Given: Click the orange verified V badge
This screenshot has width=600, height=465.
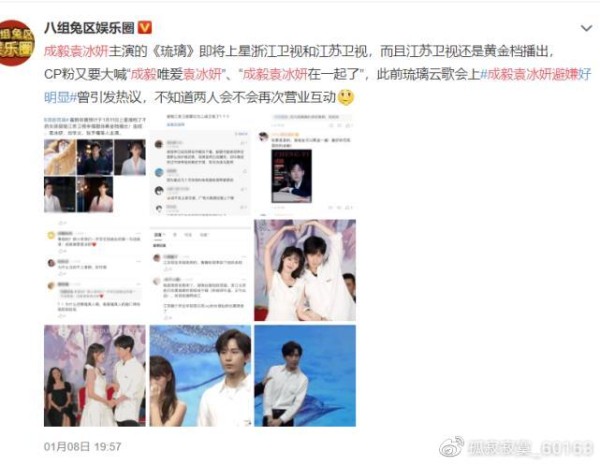Looking at the screenshot, I should (x=145, y=28).
